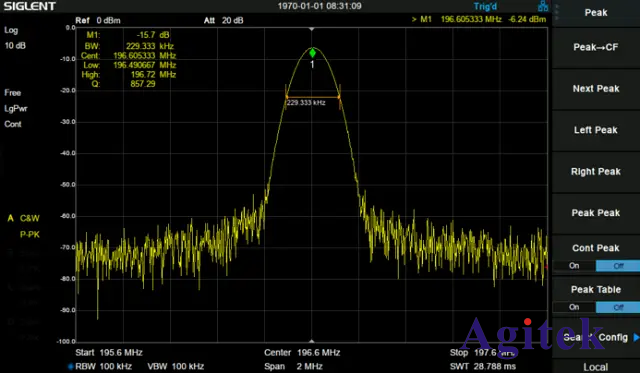Click the center frequency triangle at the top of the grid
Viewport: 640px width, 373px height.
tap(312, 29)
